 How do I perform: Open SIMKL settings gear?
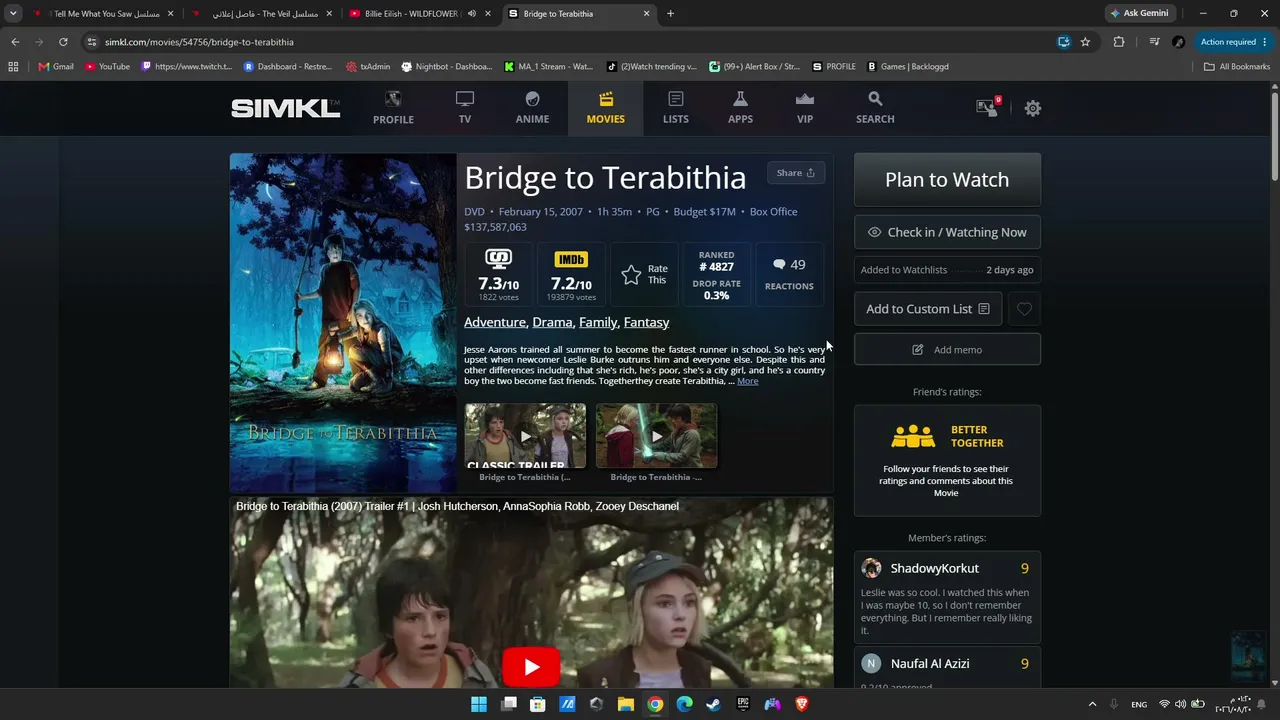pos(1033,108)
